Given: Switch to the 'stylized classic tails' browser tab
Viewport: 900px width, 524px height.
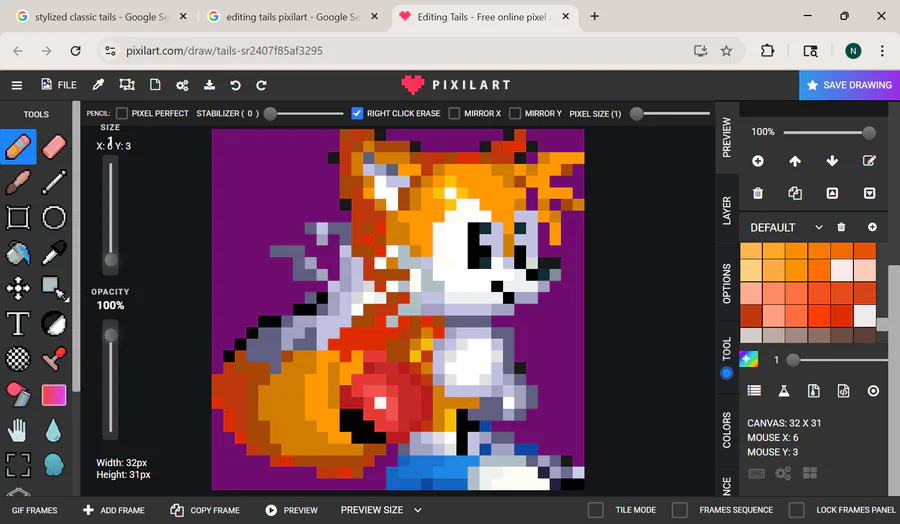Looking at the screenshot, I should pos(101,17).
